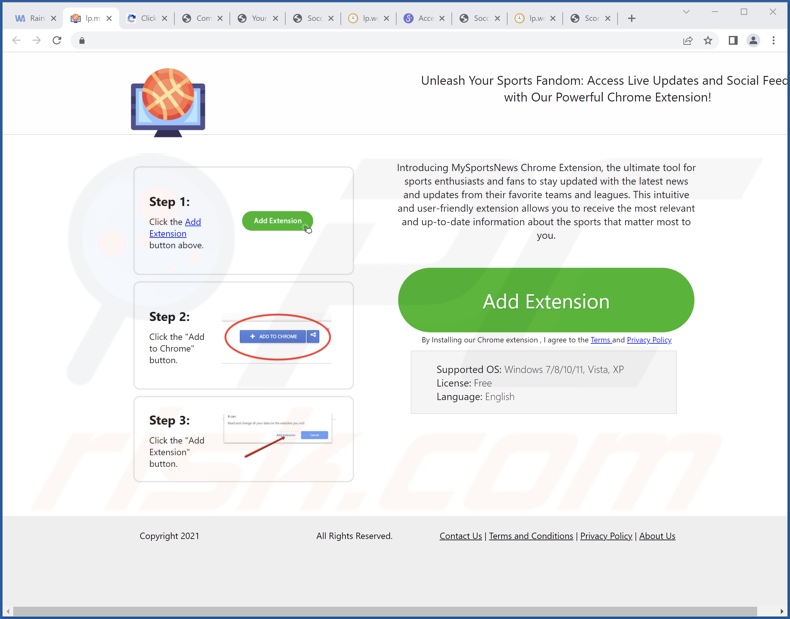Maximize the browser window
This screenshot has width=790, height=619.
tap(744, 12)
